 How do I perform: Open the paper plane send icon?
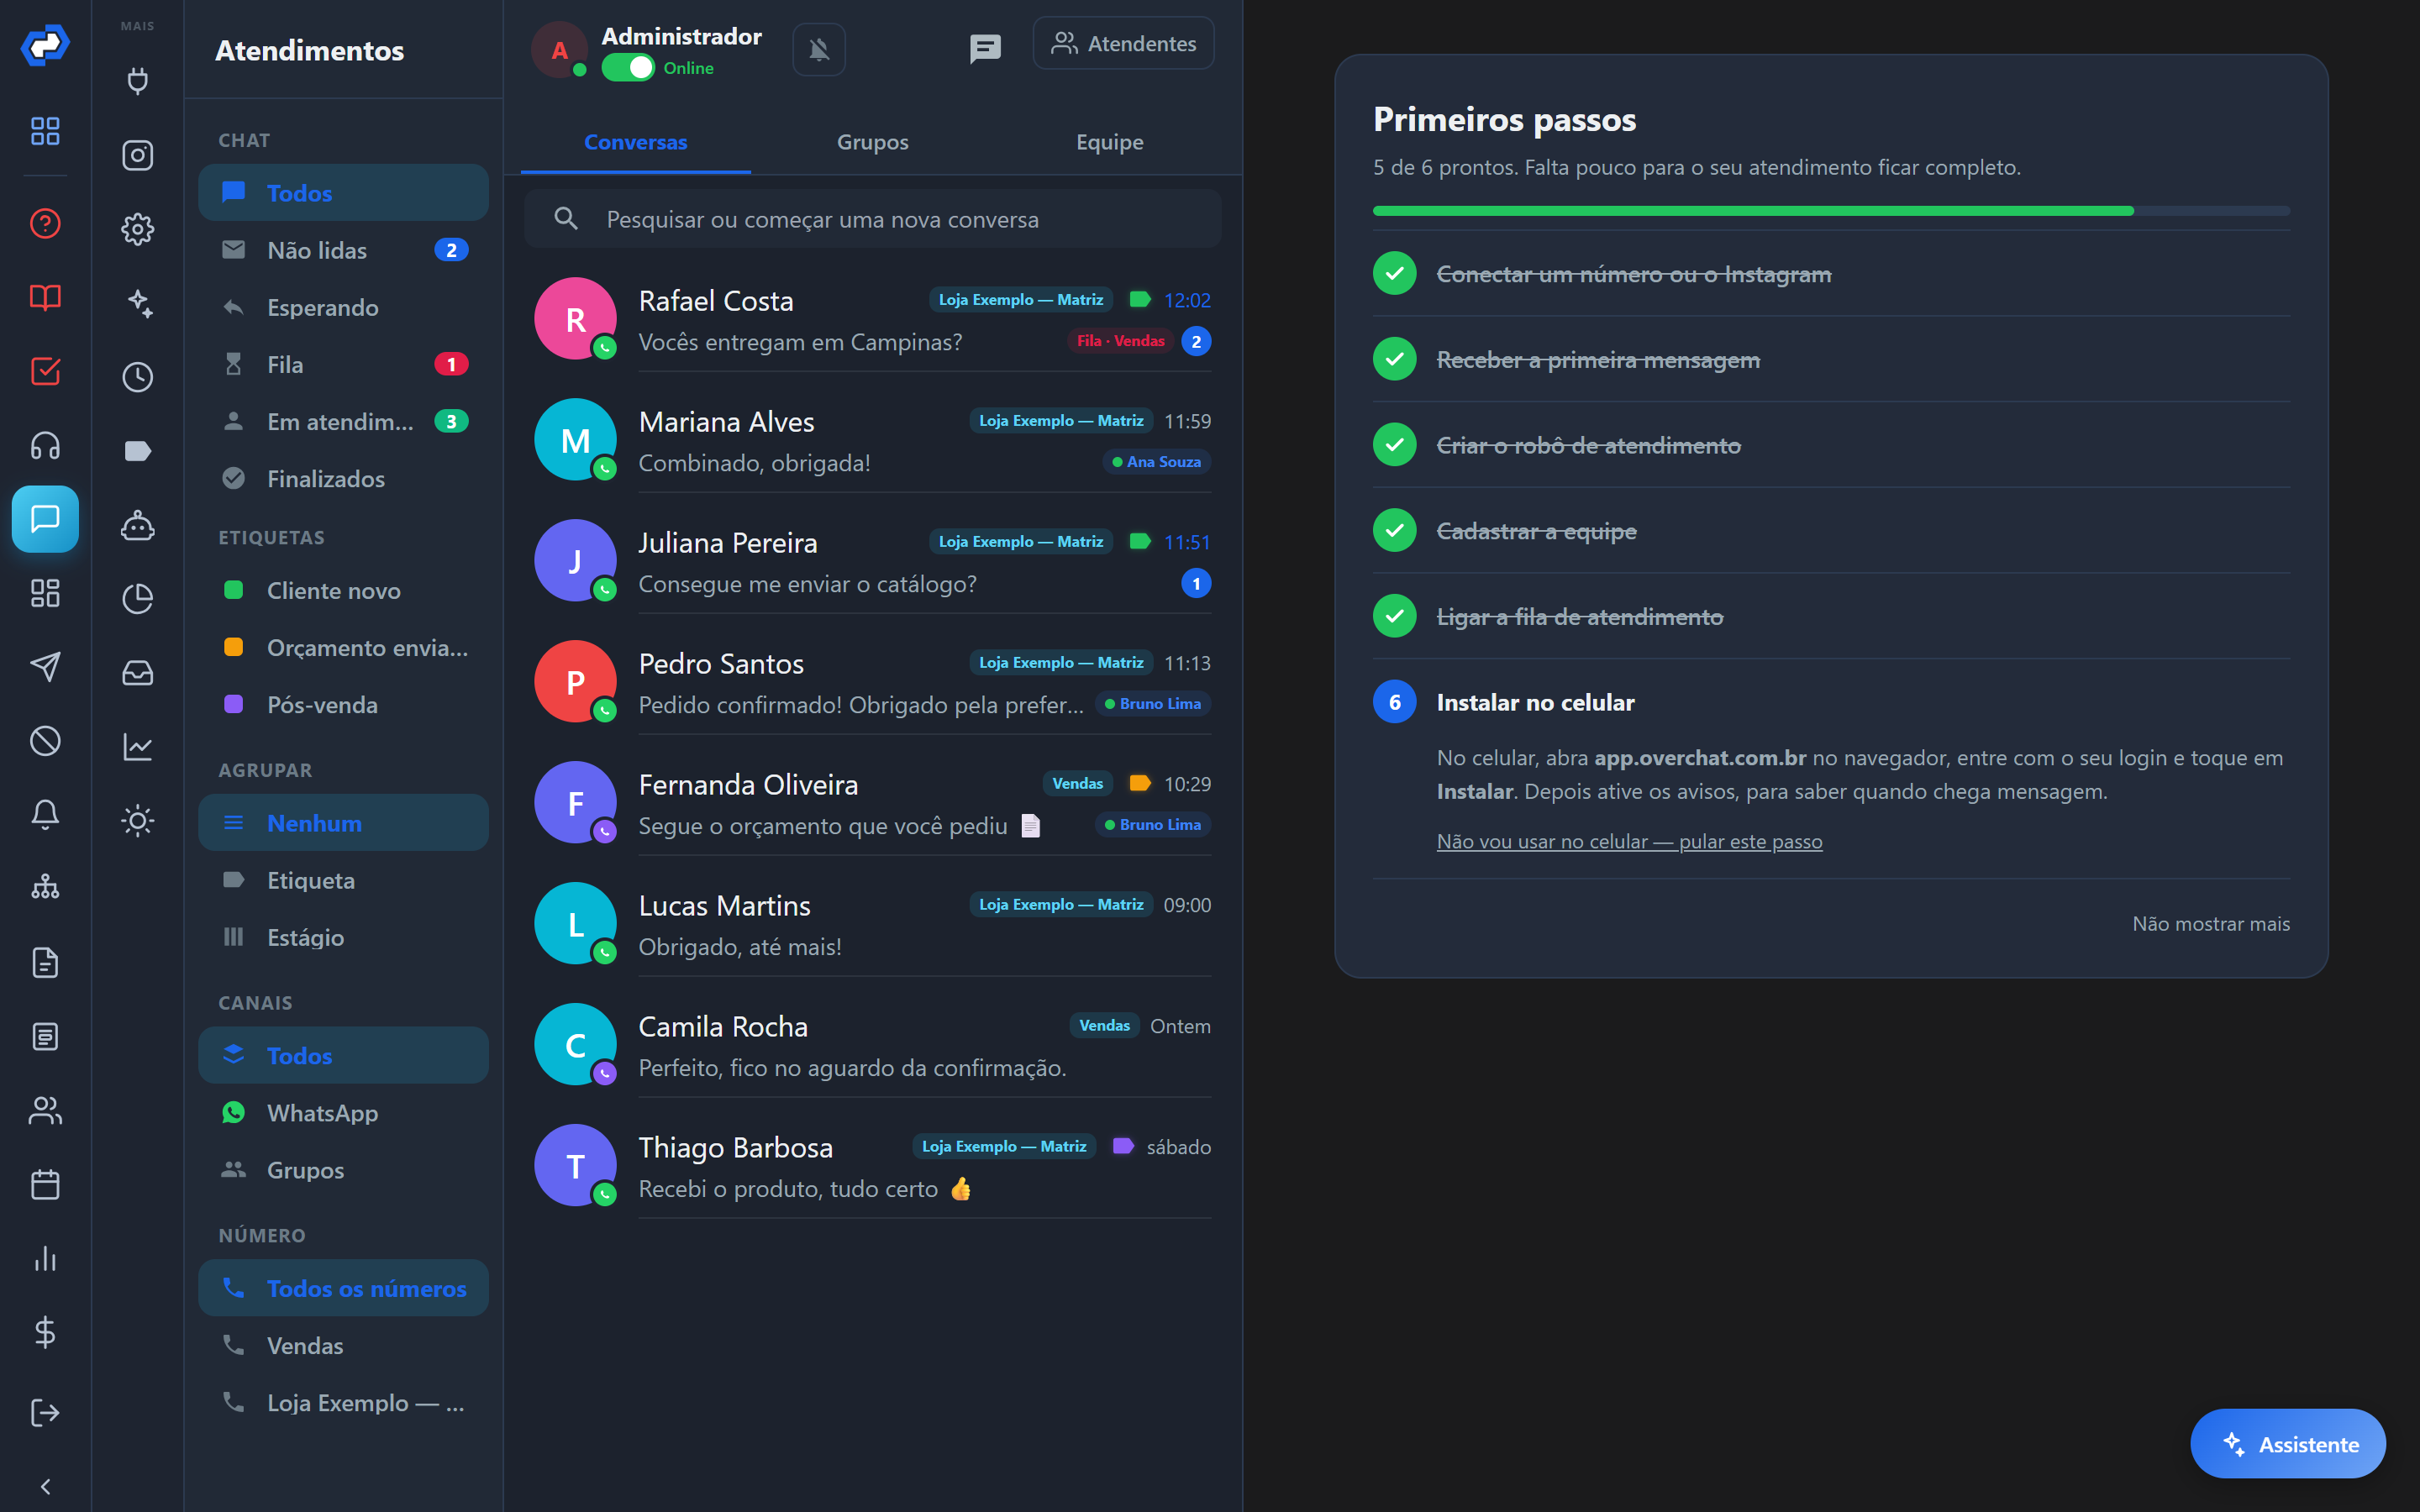pos(45,667)
